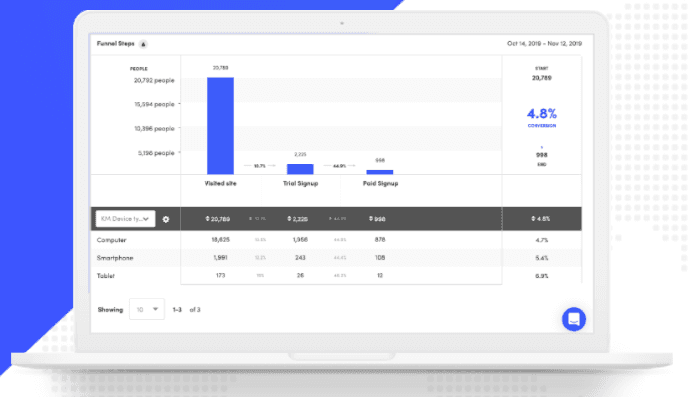Click the 1–3 of 3 pagination text

point(186,310)
